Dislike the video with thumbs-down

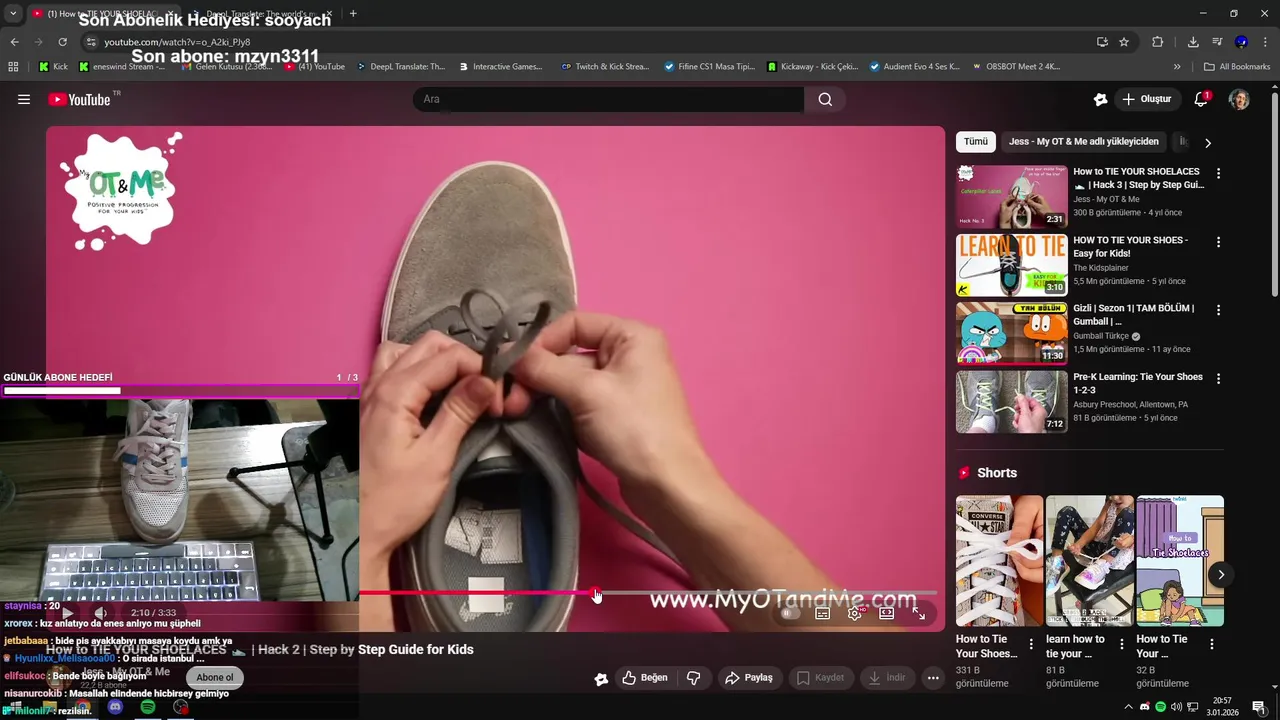pos(694,678)
